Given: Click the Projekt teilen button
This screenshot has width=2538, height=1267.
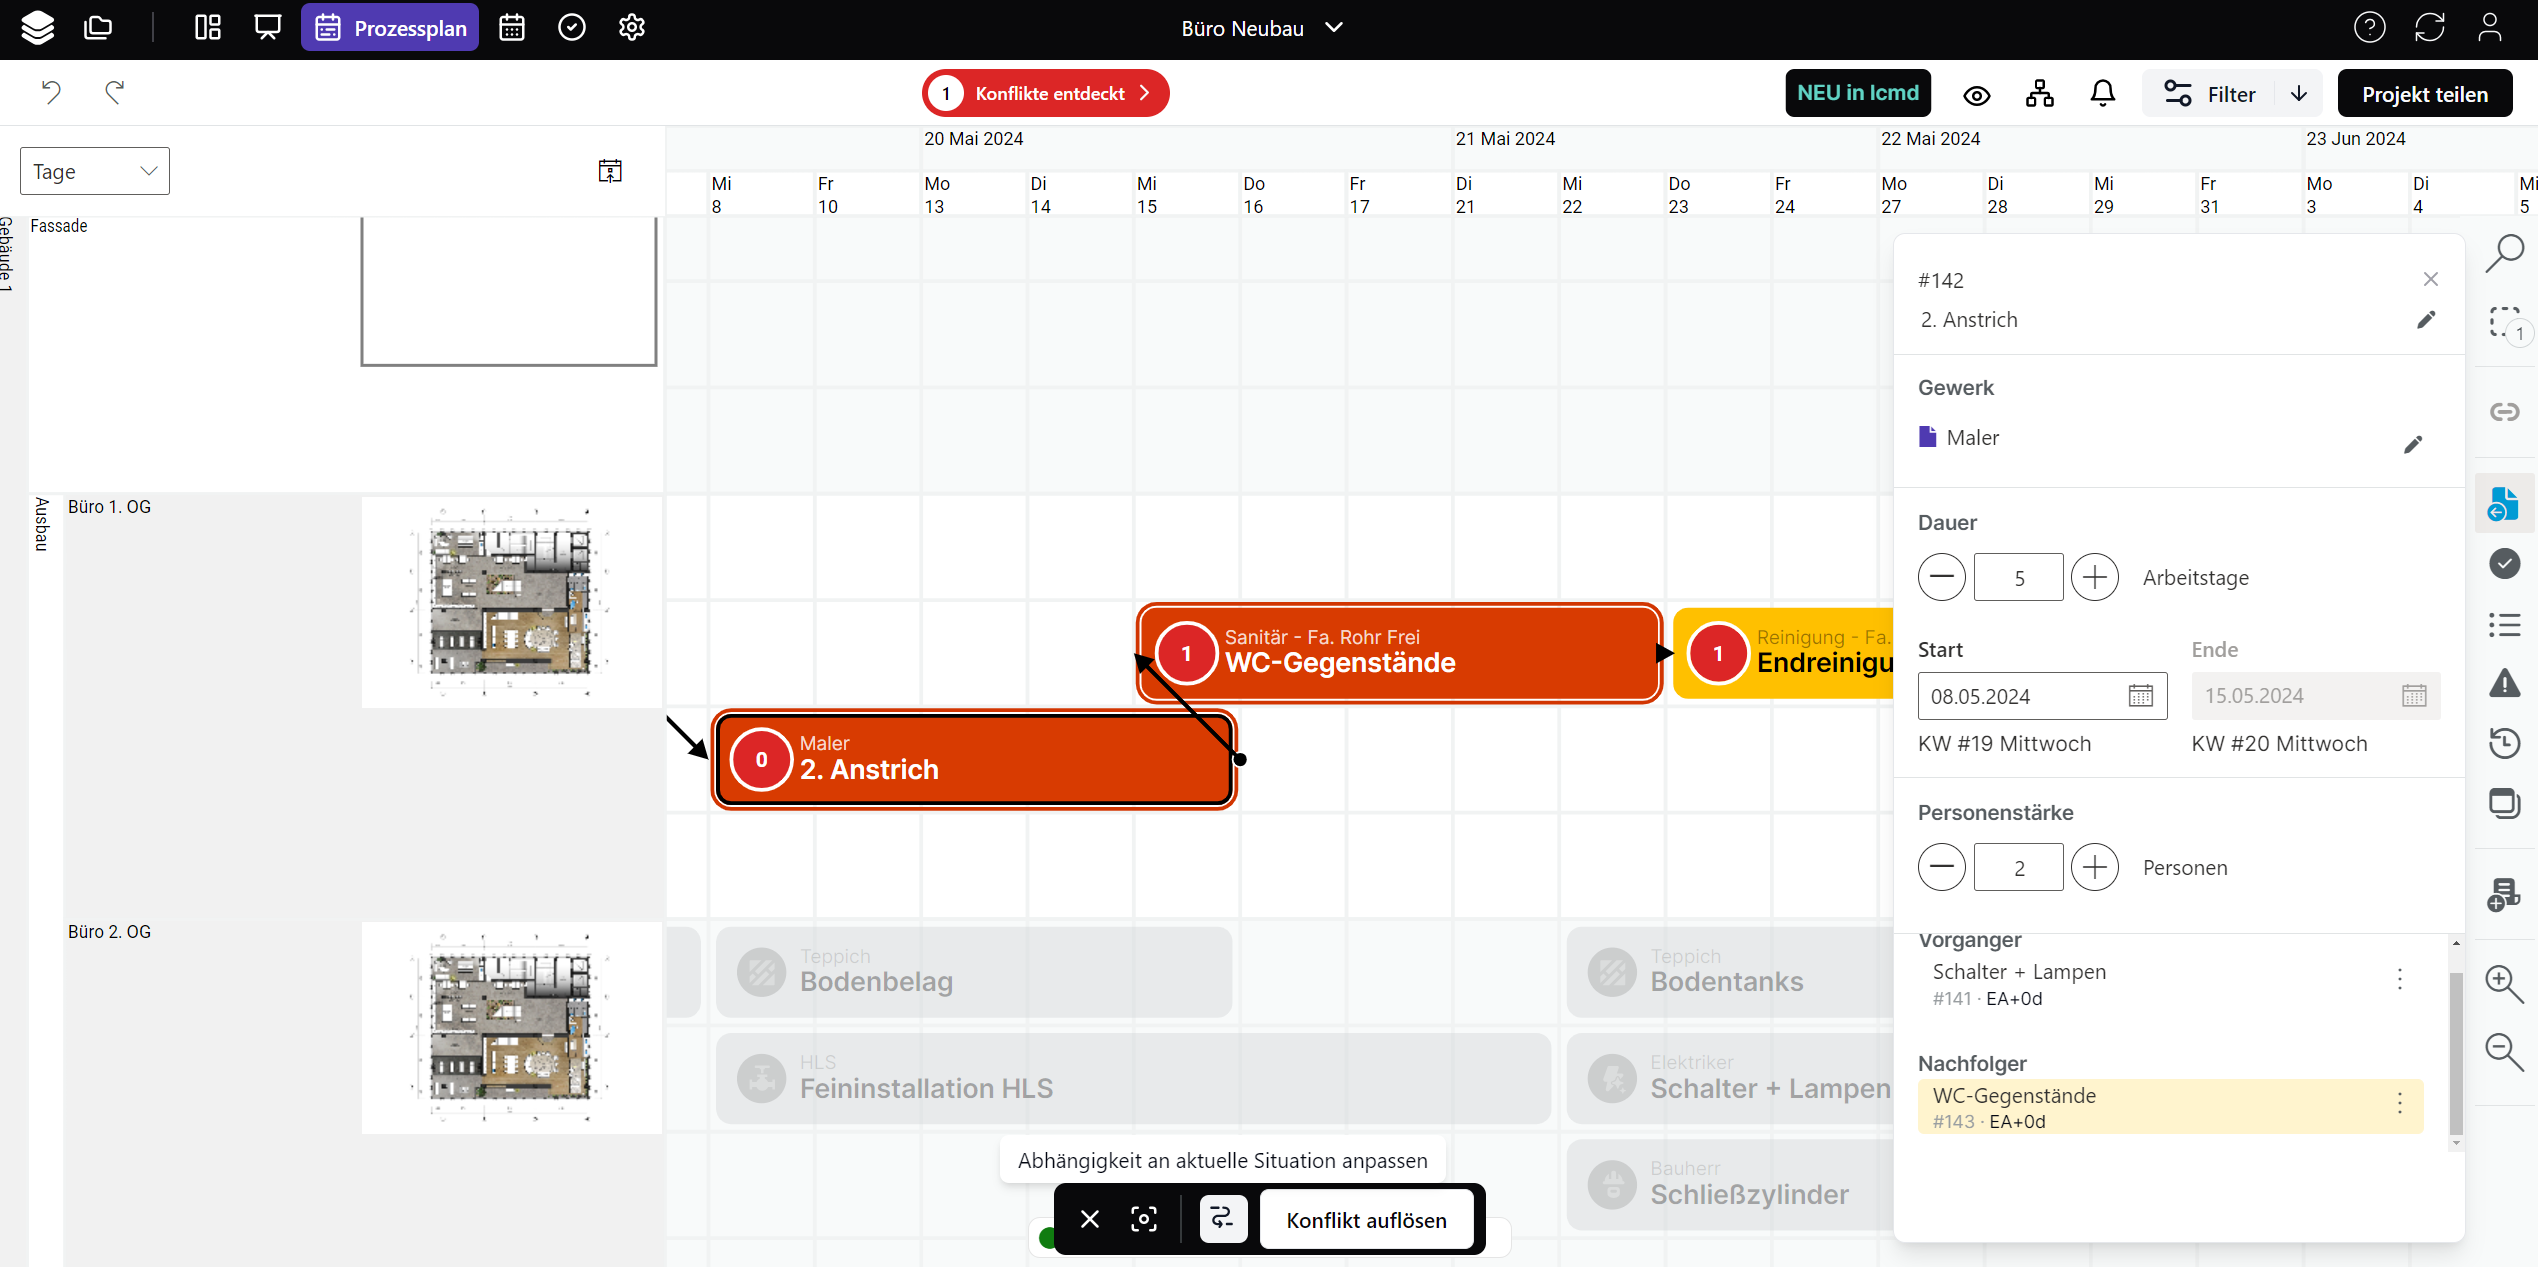Looking at the screenshot, I should click(2424, 94).
